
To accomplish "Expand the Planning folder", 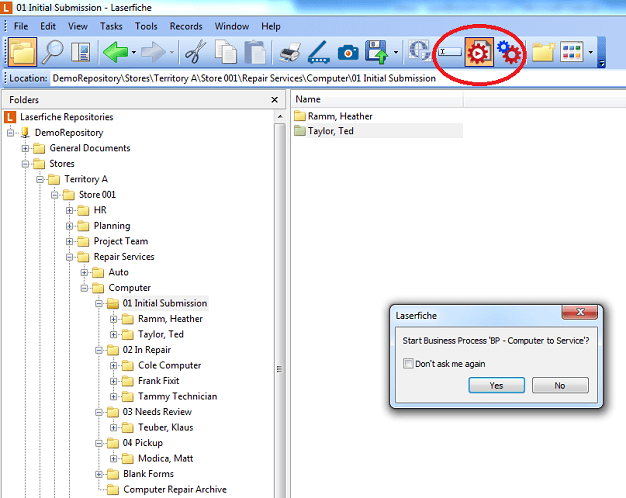I will coord(69,226).
